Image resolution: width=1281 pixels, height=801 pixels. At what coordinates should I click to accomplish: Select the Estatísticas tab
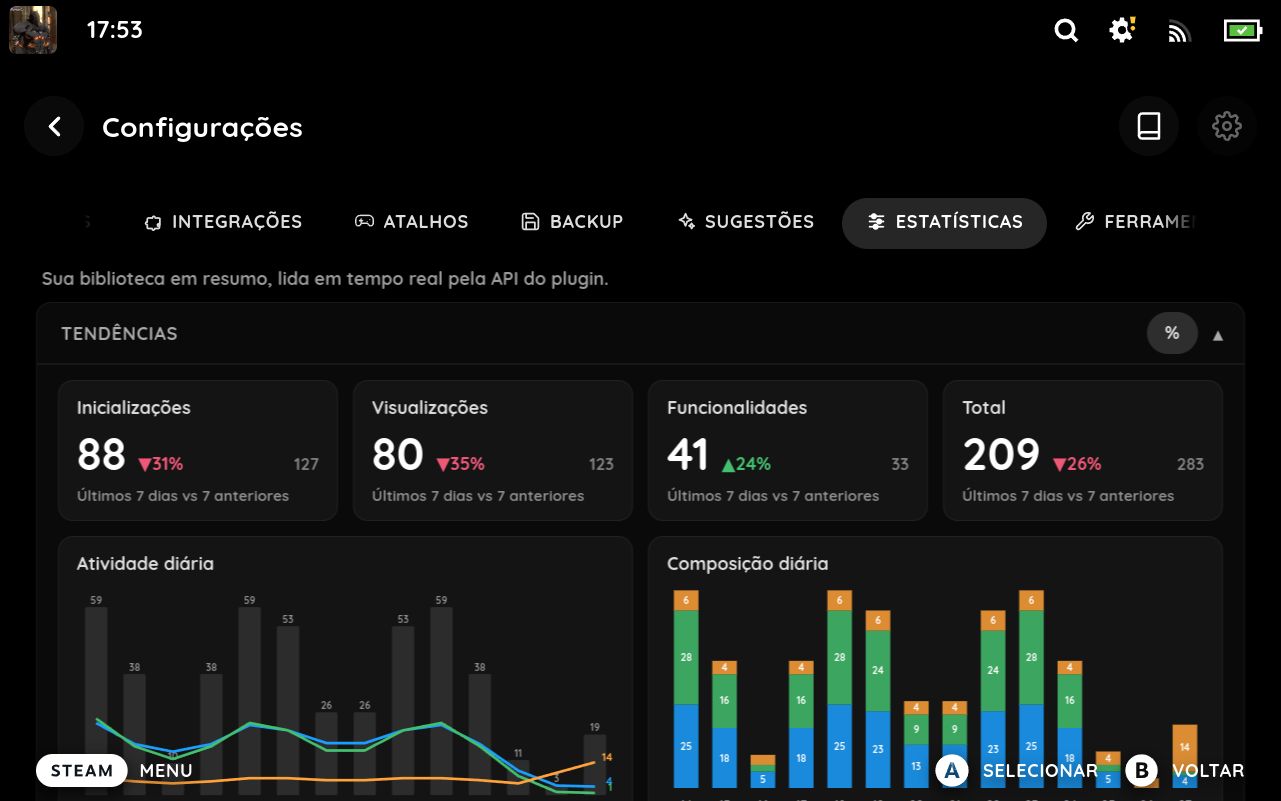tap(944, 222)
